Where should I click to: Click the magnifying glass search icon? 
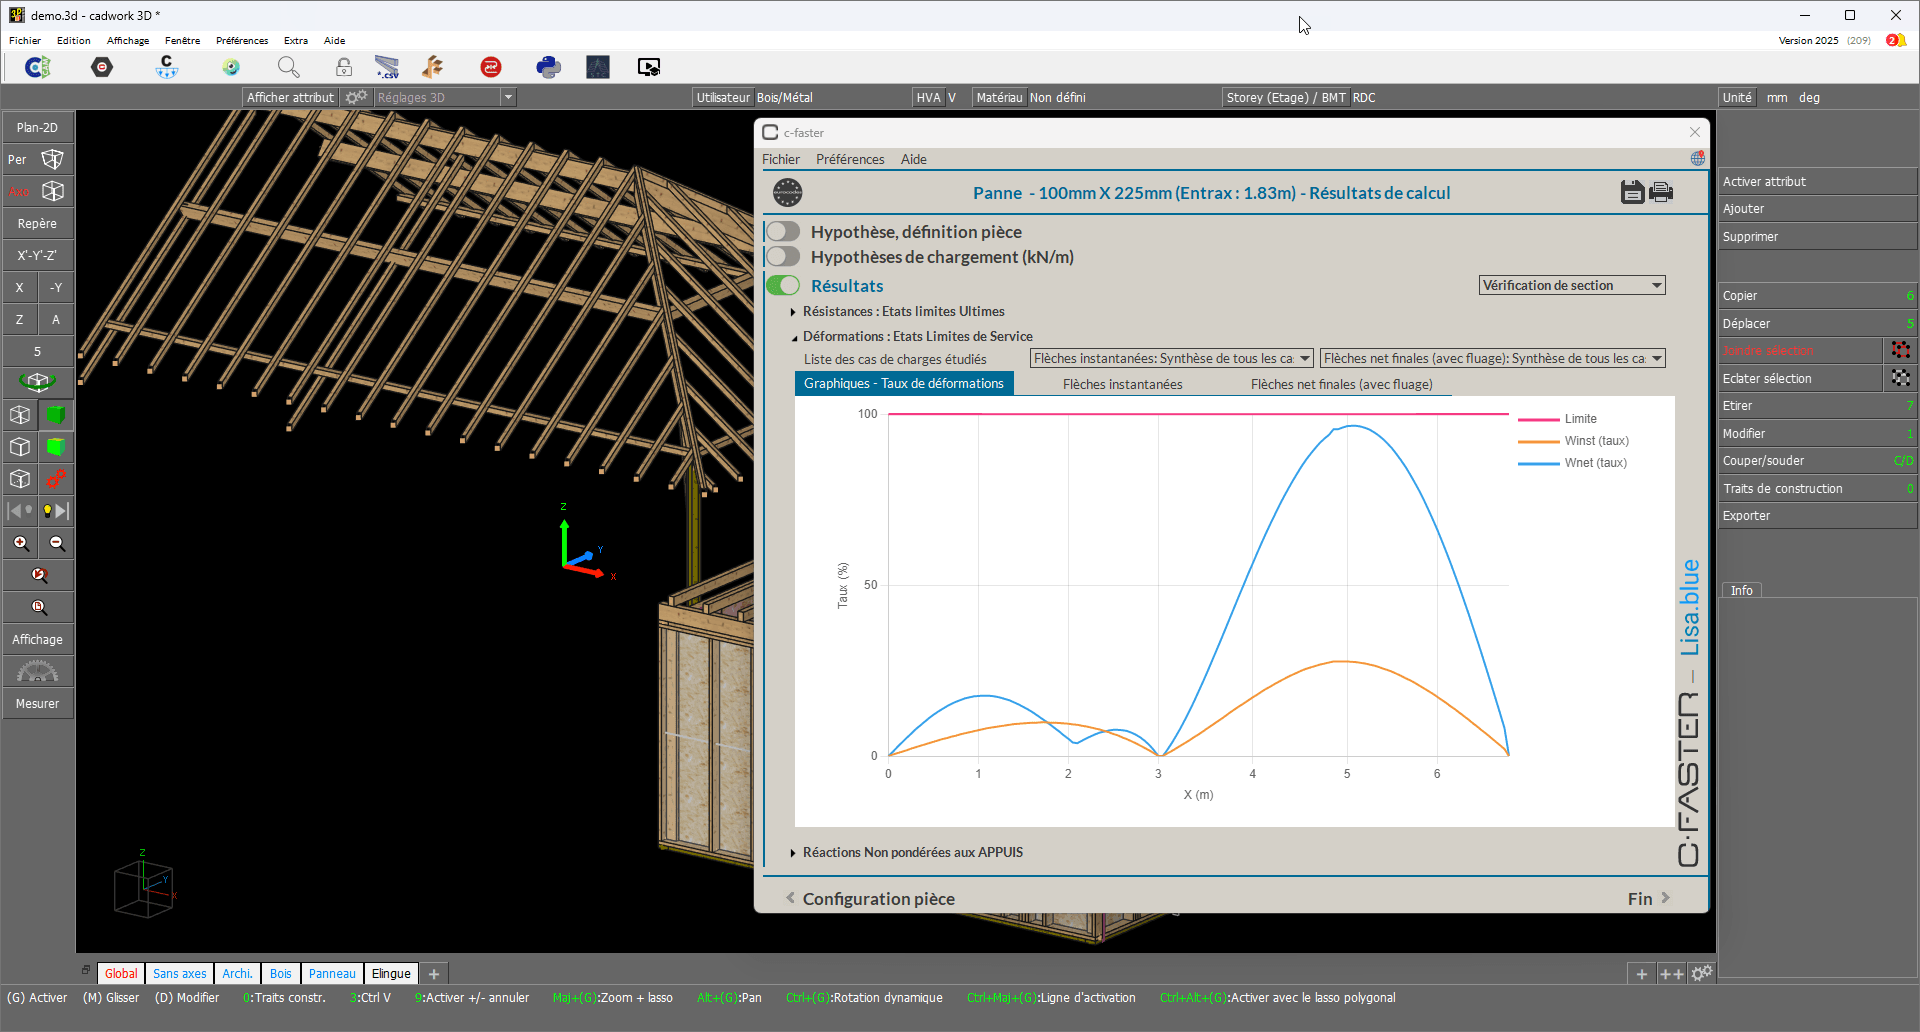pyautogui.click(x=288, y=67)
